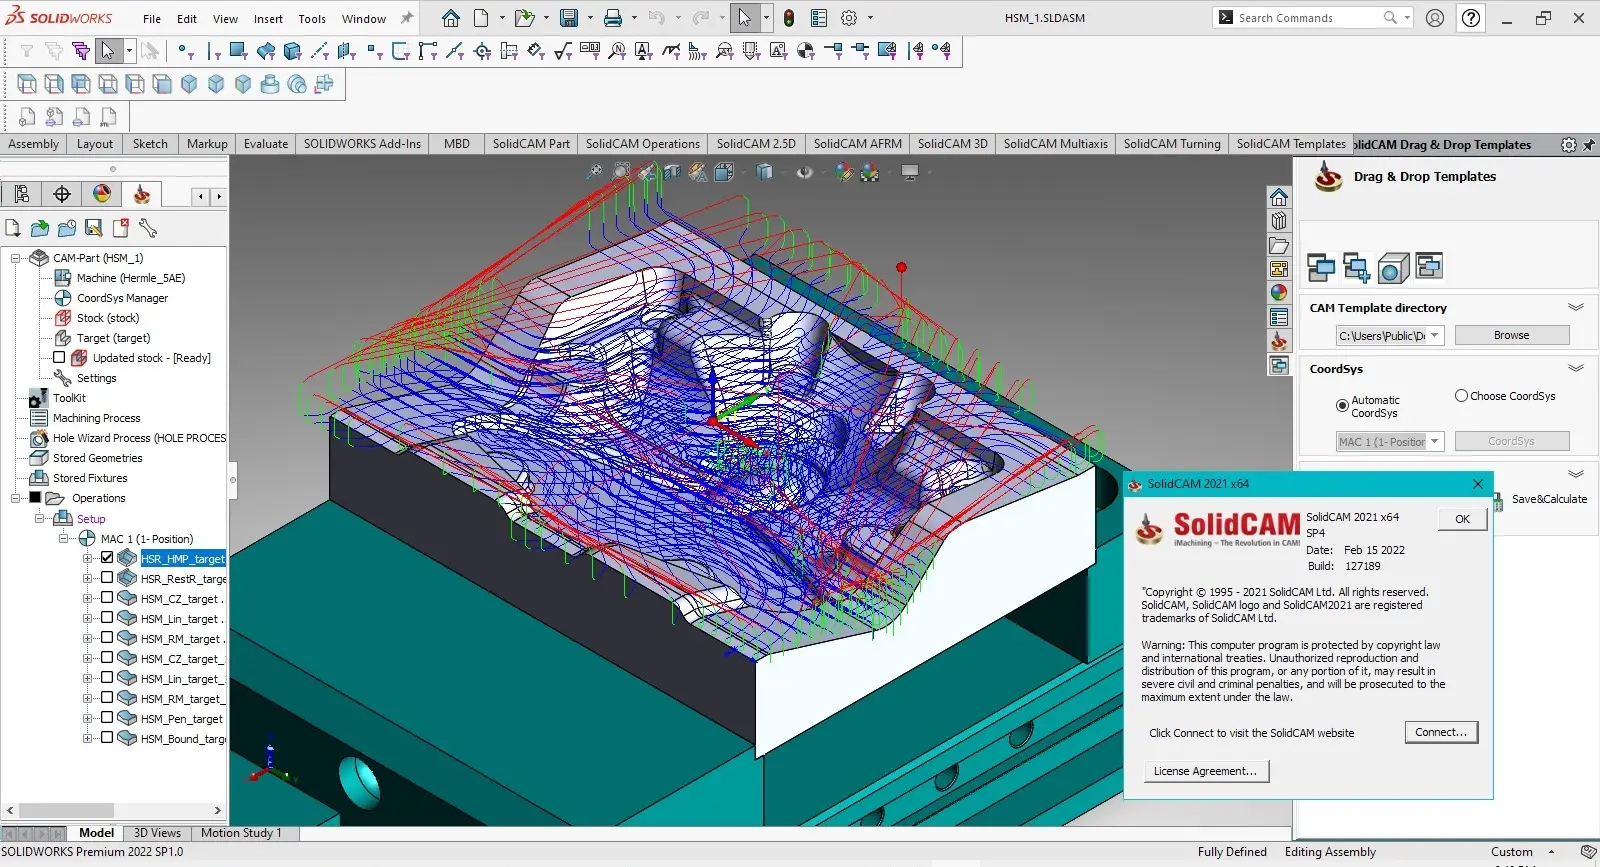
Task: Uncheck the HSR_HMP_target operation checkbox
Action: pos(107,557)
